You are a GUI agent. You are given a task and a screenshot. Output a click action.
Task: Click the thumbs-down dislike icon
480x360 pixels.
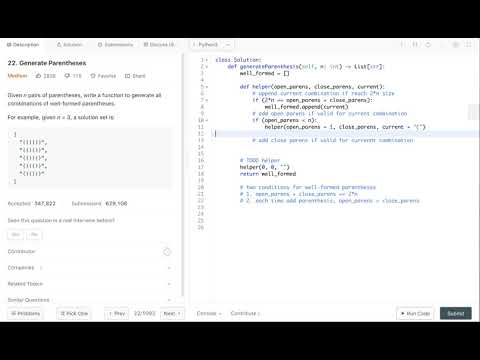coord(67,76)
